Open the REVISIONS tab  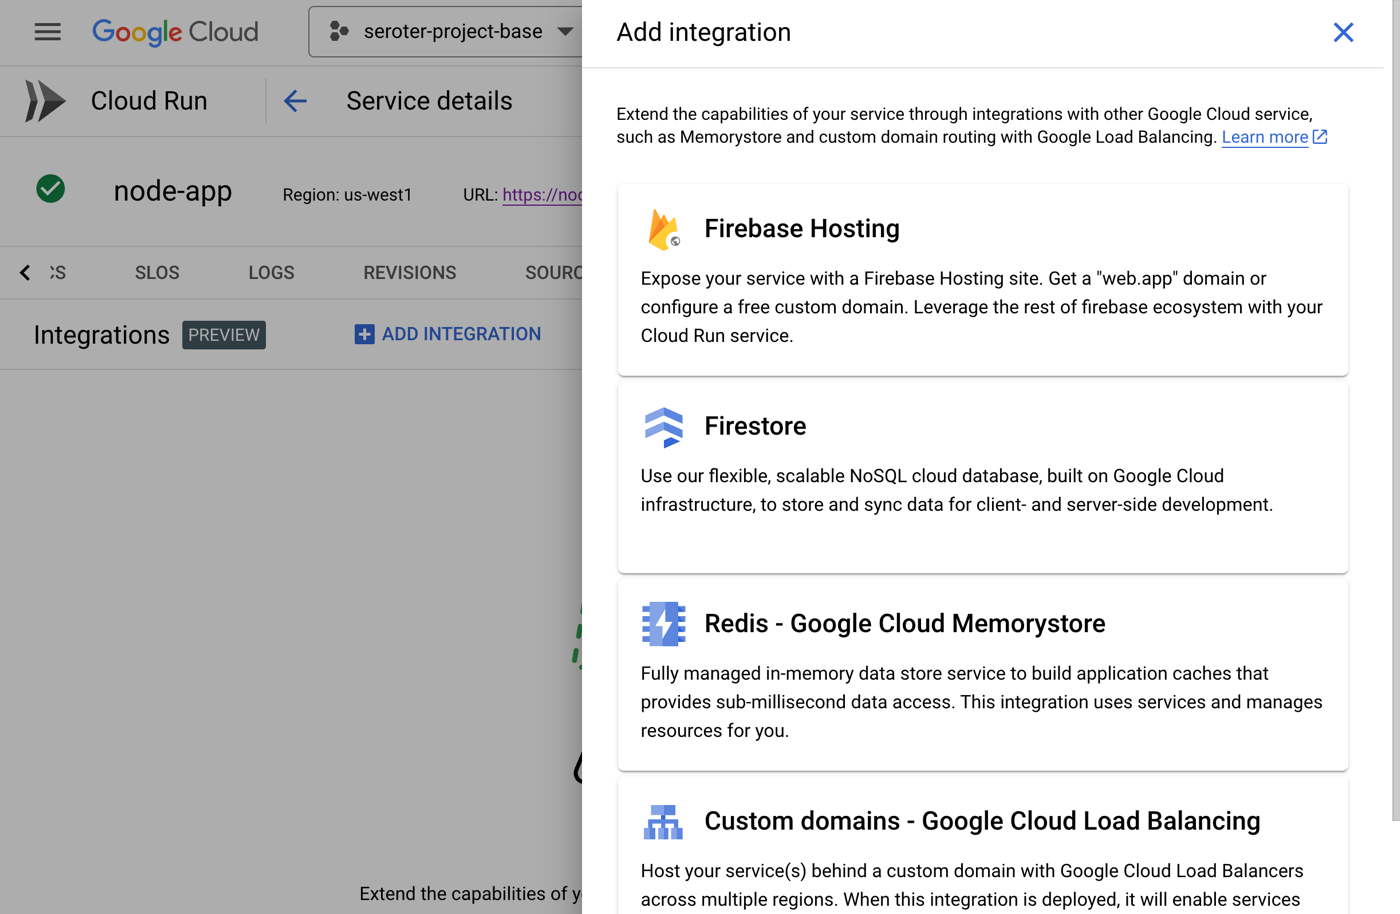[x=409, y=273]
